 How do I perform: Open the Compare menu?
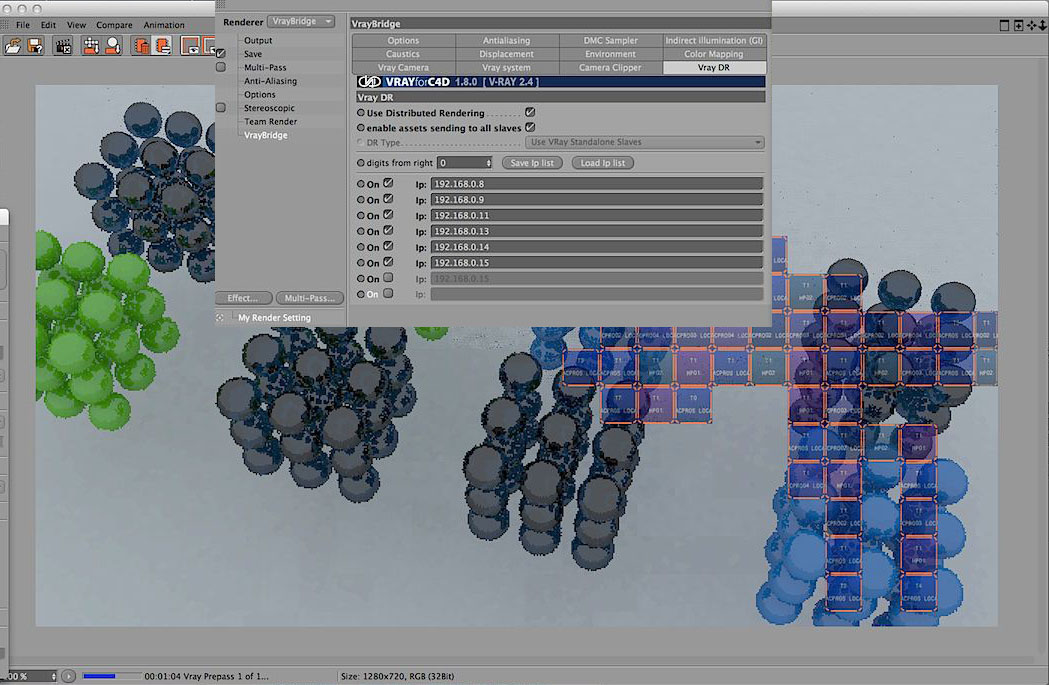point(114,25)
